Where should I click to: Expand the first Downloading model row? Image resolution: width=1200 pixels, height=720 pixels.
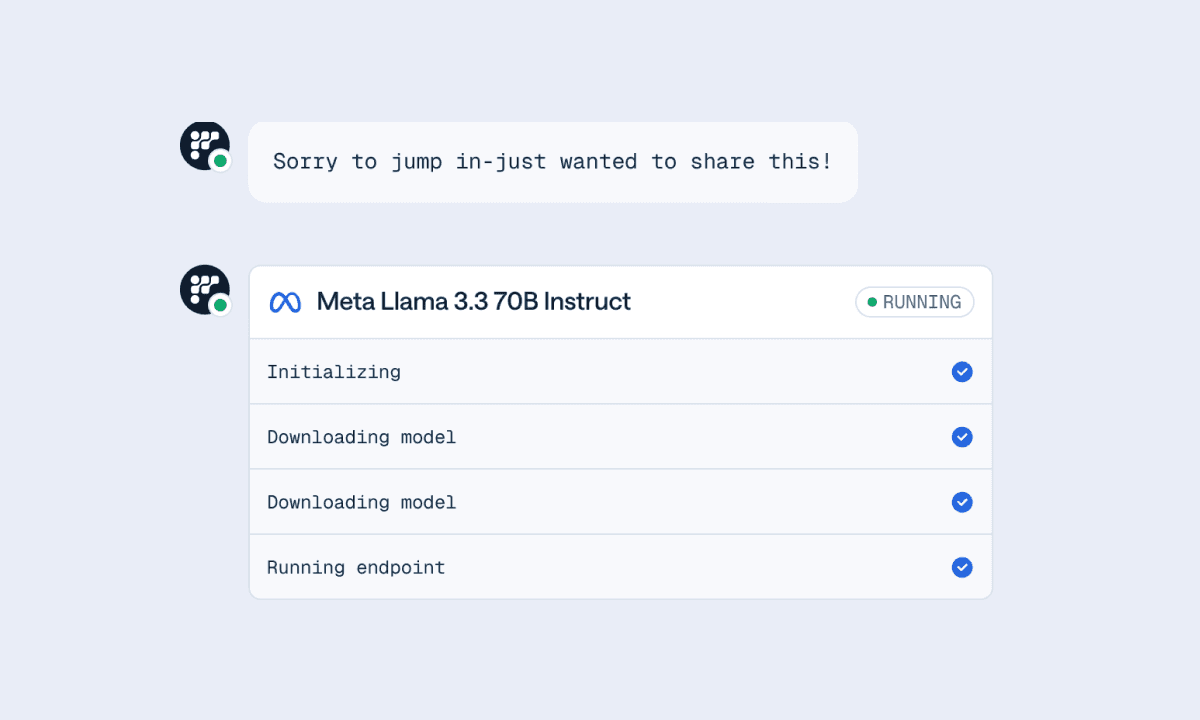tap(620, 437)
